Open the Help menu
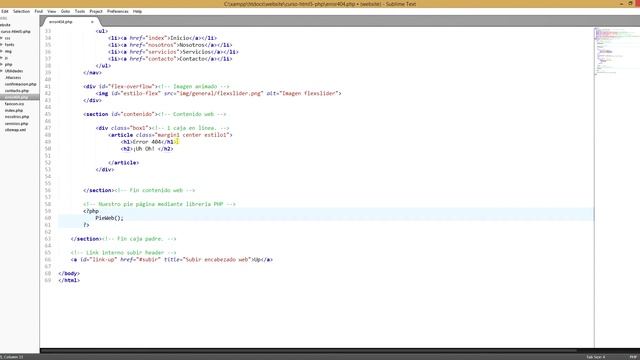The width and height of the screenshot is (640, 360). (138, 11)
